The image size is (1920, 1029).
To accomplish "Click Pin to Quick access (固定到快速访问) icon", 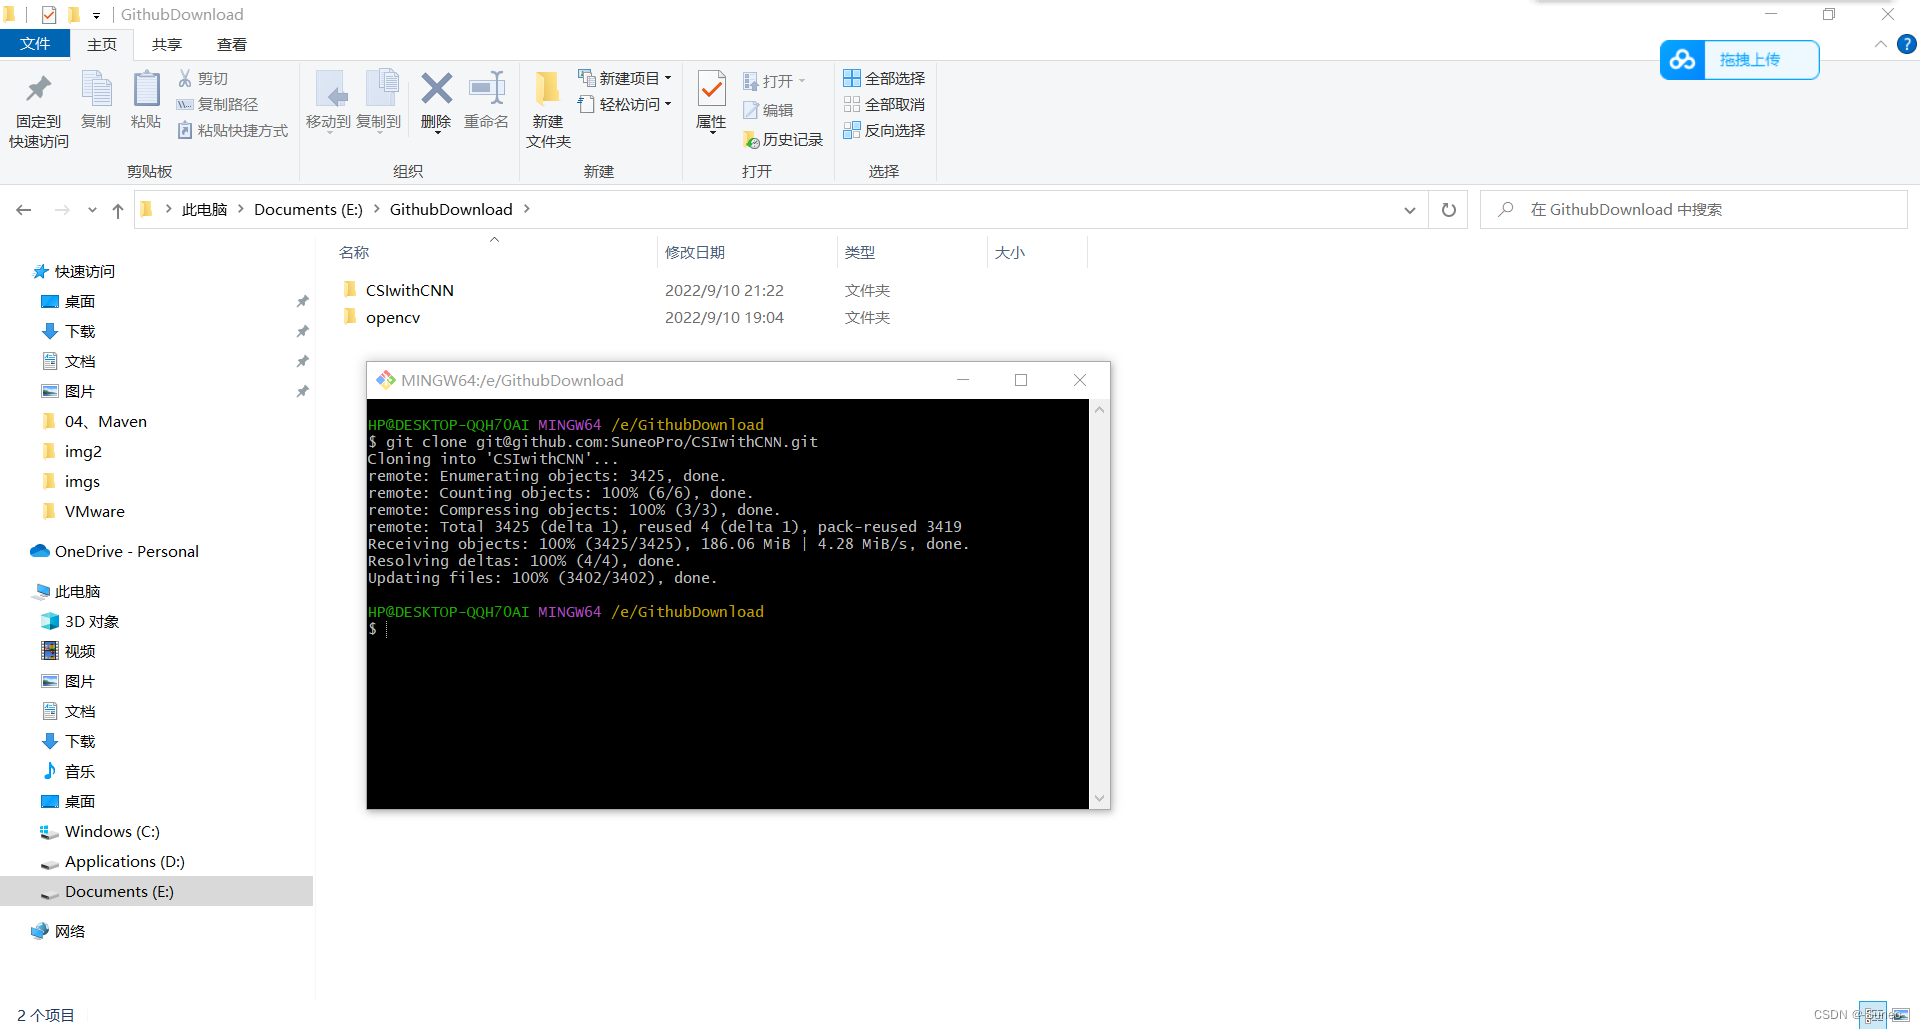I will pyautogui.click(x=39, y=90).
